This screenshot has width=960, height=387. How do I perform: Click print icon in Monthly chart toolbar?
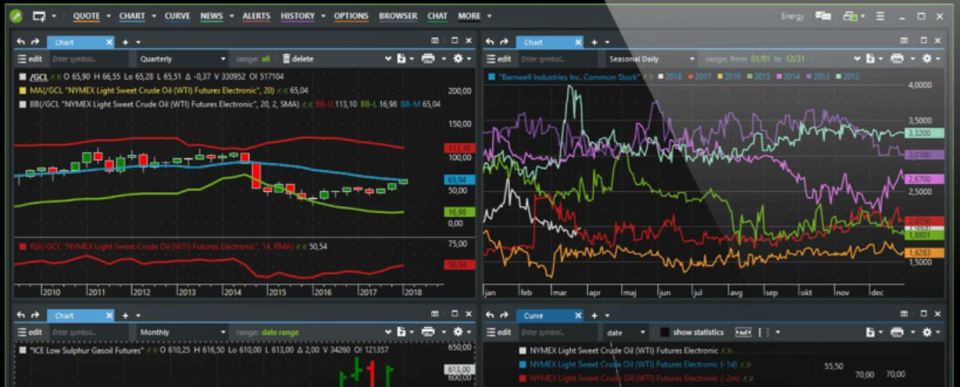click(x=428, y=332)
